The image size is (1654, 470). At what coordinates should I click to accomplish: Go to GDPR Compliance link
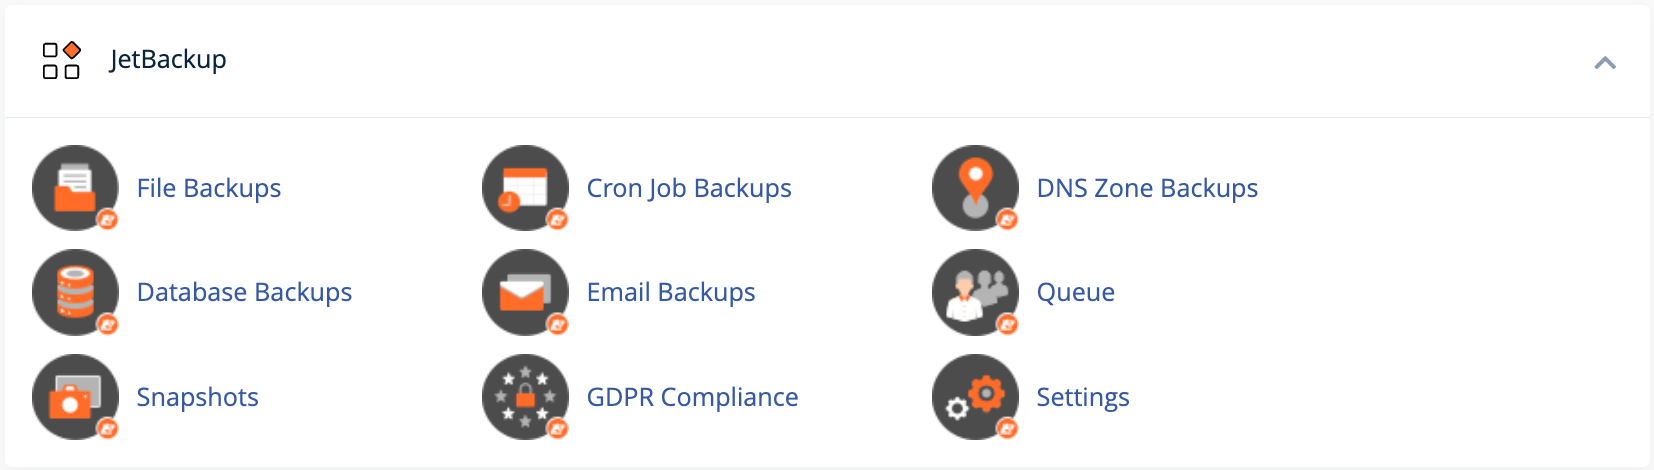point(692,397)
